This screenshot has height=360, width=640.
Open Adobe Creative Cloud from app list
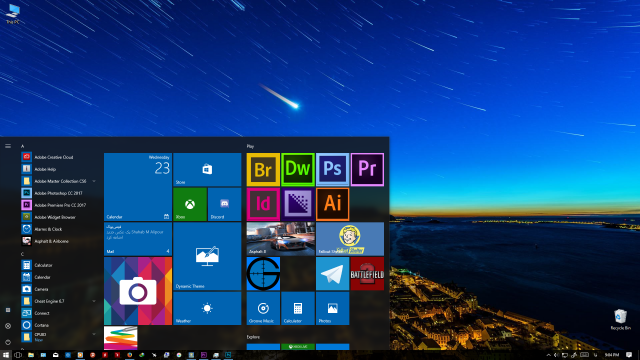pyautogui.click(x=59, y=157)
